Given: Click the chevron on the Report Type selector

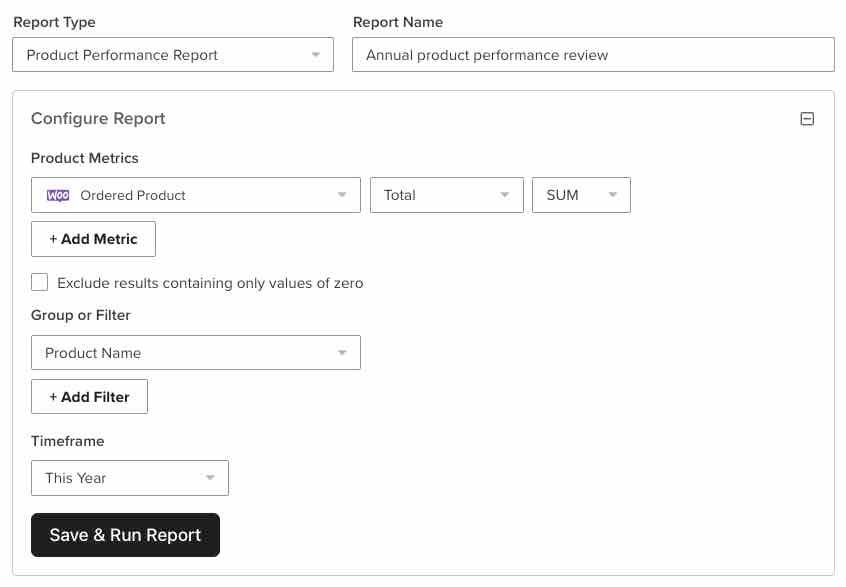Looking at the screenshot, I should [317, 54].
